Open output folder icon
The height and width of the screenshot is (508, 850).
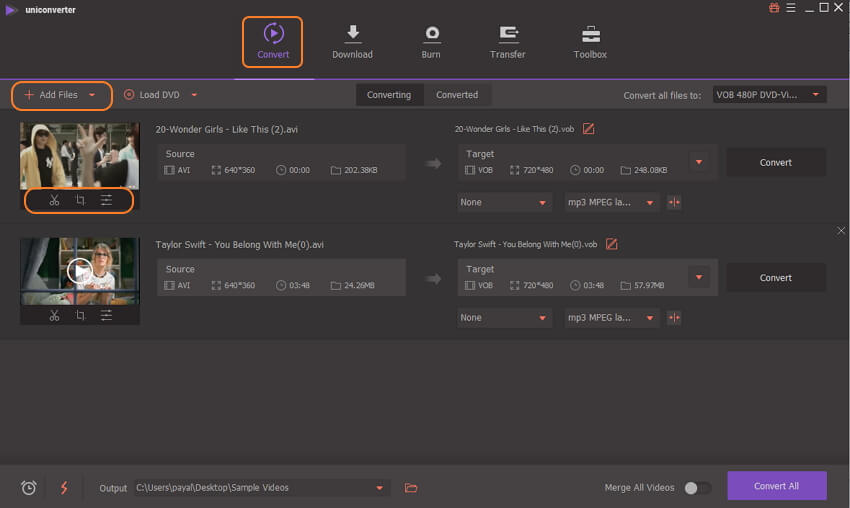coord(411,488)
